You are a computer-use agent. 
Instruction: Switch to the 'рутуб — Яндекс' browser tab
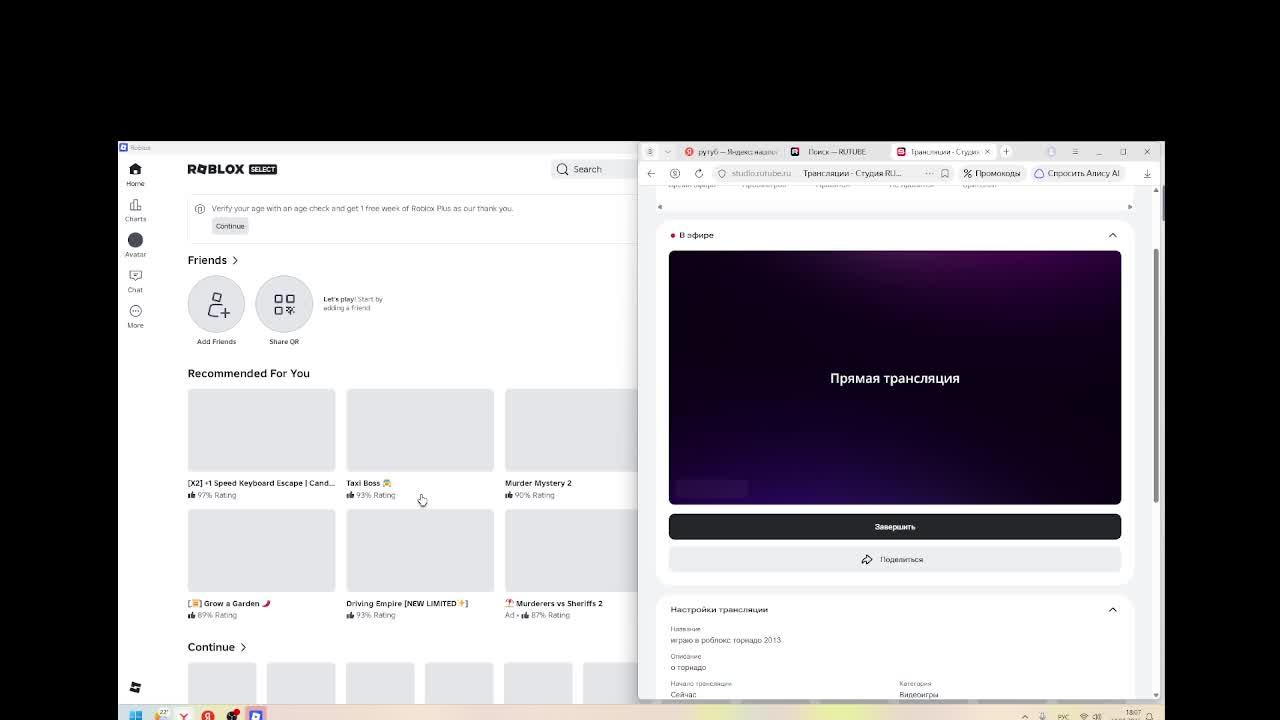tap(730, 152)
